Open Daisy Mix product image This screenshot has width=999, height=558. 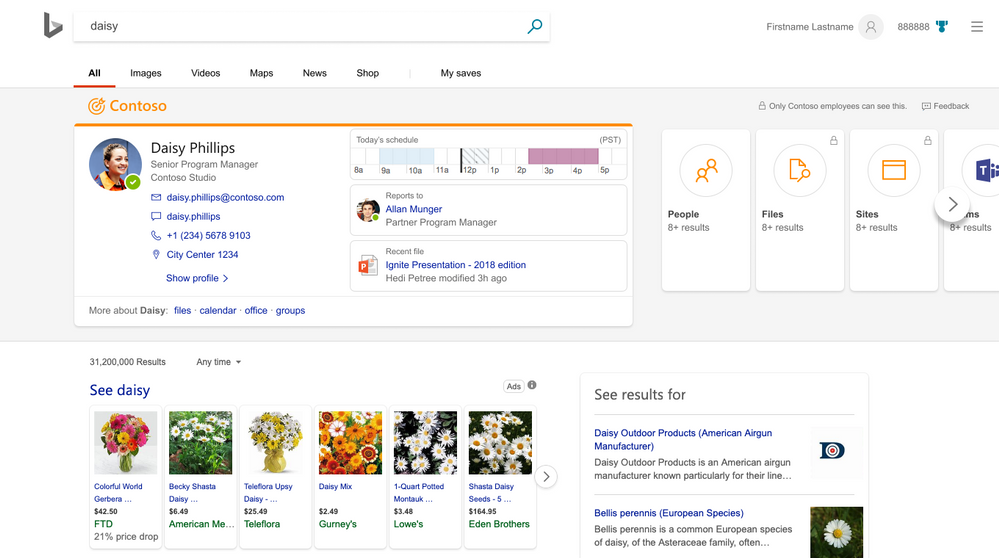pyautogui.click(x=350, y=443)
